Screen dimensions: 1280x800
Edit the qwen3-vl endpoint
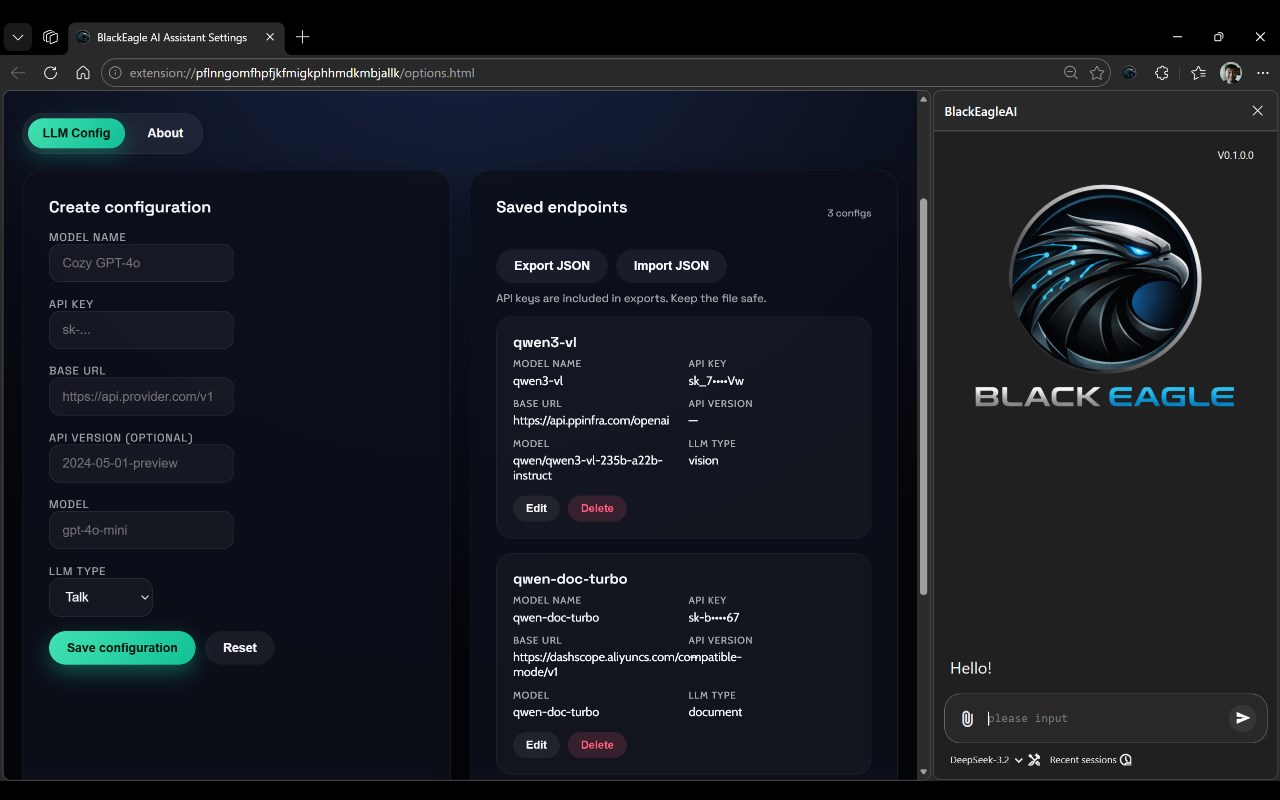click(x=536, y=508)
